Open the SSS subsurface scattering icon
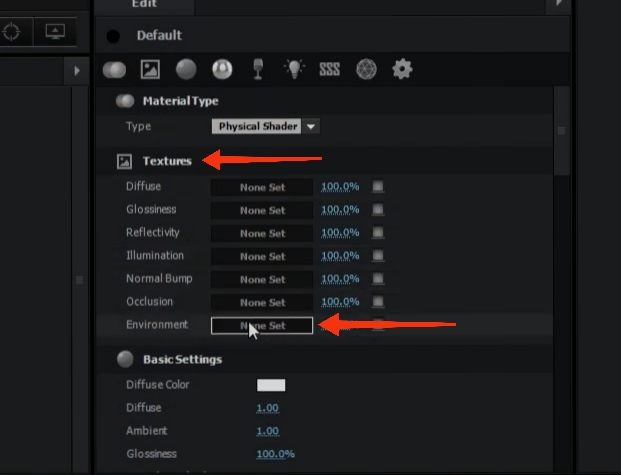621x475 pixels. click(329, 70)
